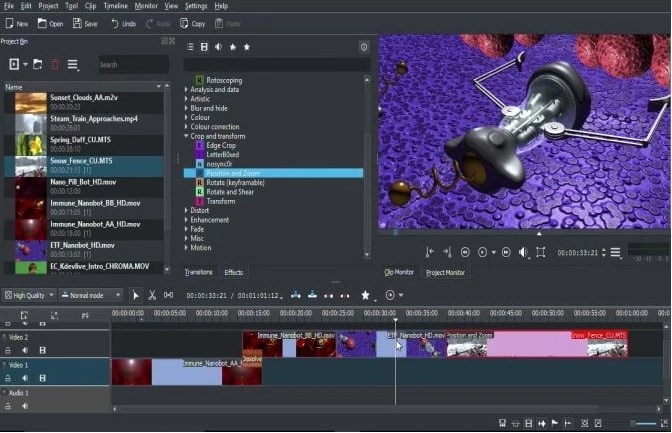
Task: Mute the Video 1 track audio
Action: (x=25, y=378)
